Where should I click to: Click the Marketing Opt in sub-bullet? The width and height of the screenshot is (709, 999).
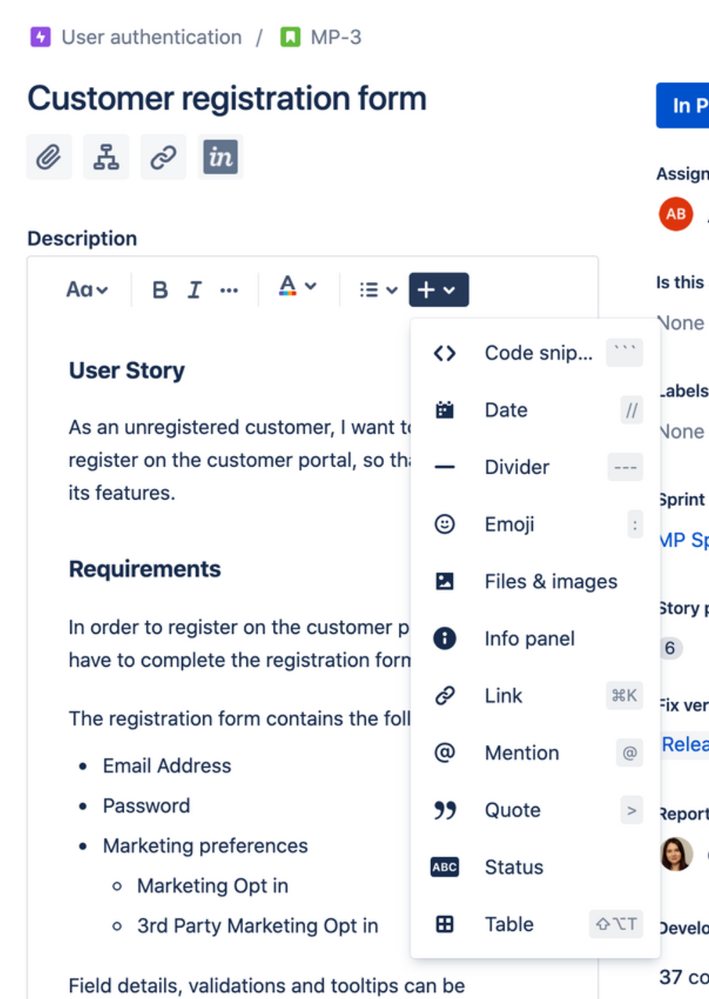[213, 886]
